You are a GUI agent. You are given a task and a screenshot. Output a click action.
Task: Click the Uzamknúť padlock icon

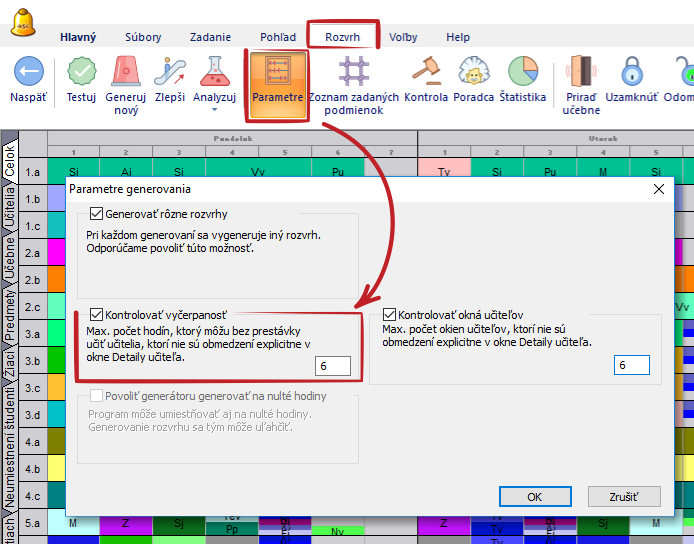[631, 72]
